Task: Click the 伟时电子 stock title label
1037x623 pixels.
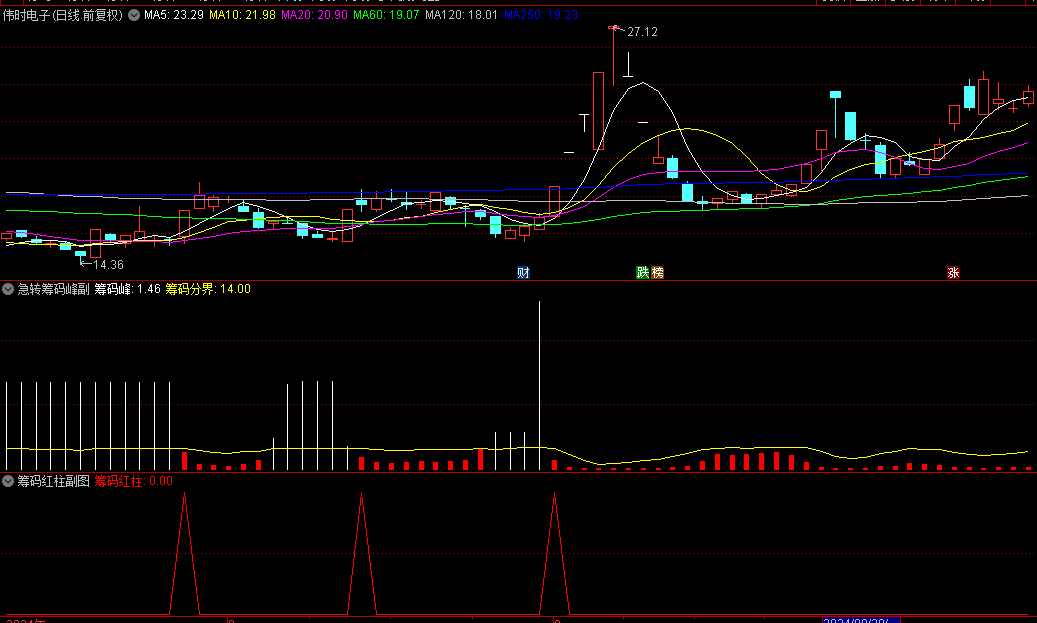Action: coord(62,16)
